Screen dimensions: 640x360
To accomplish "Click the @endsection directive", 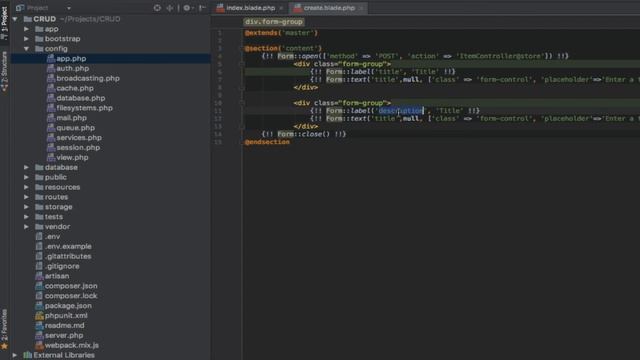I will [267, 142].
